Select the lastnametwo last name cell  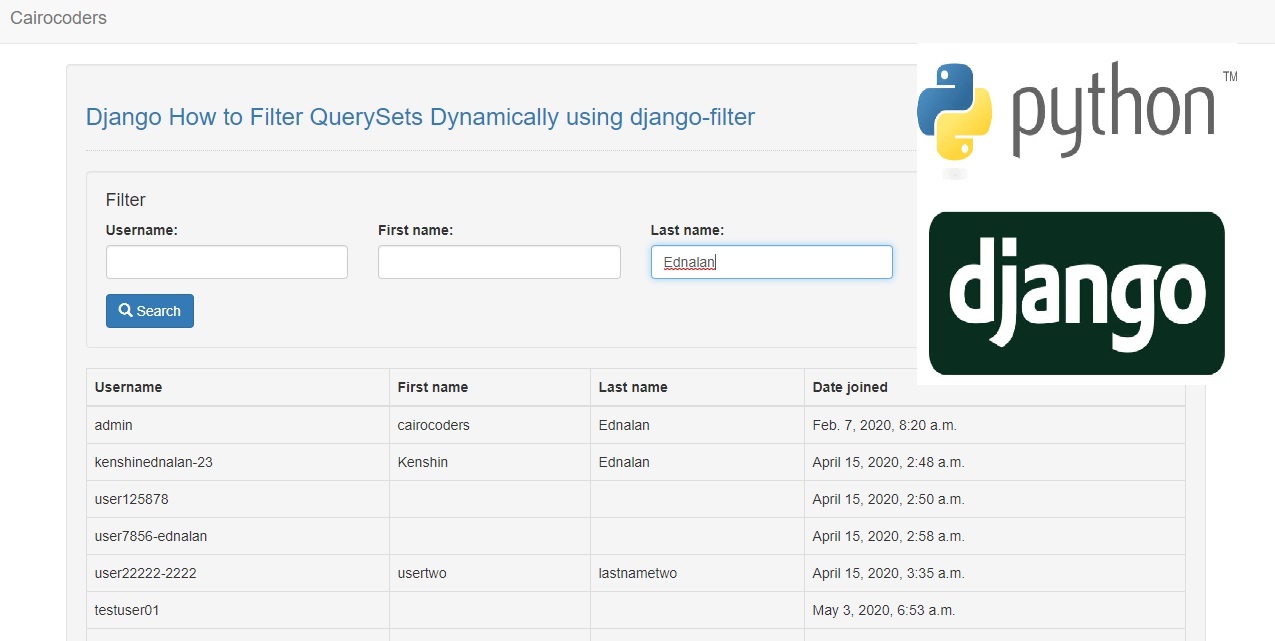pyautogui.click(x=697, y=573)
